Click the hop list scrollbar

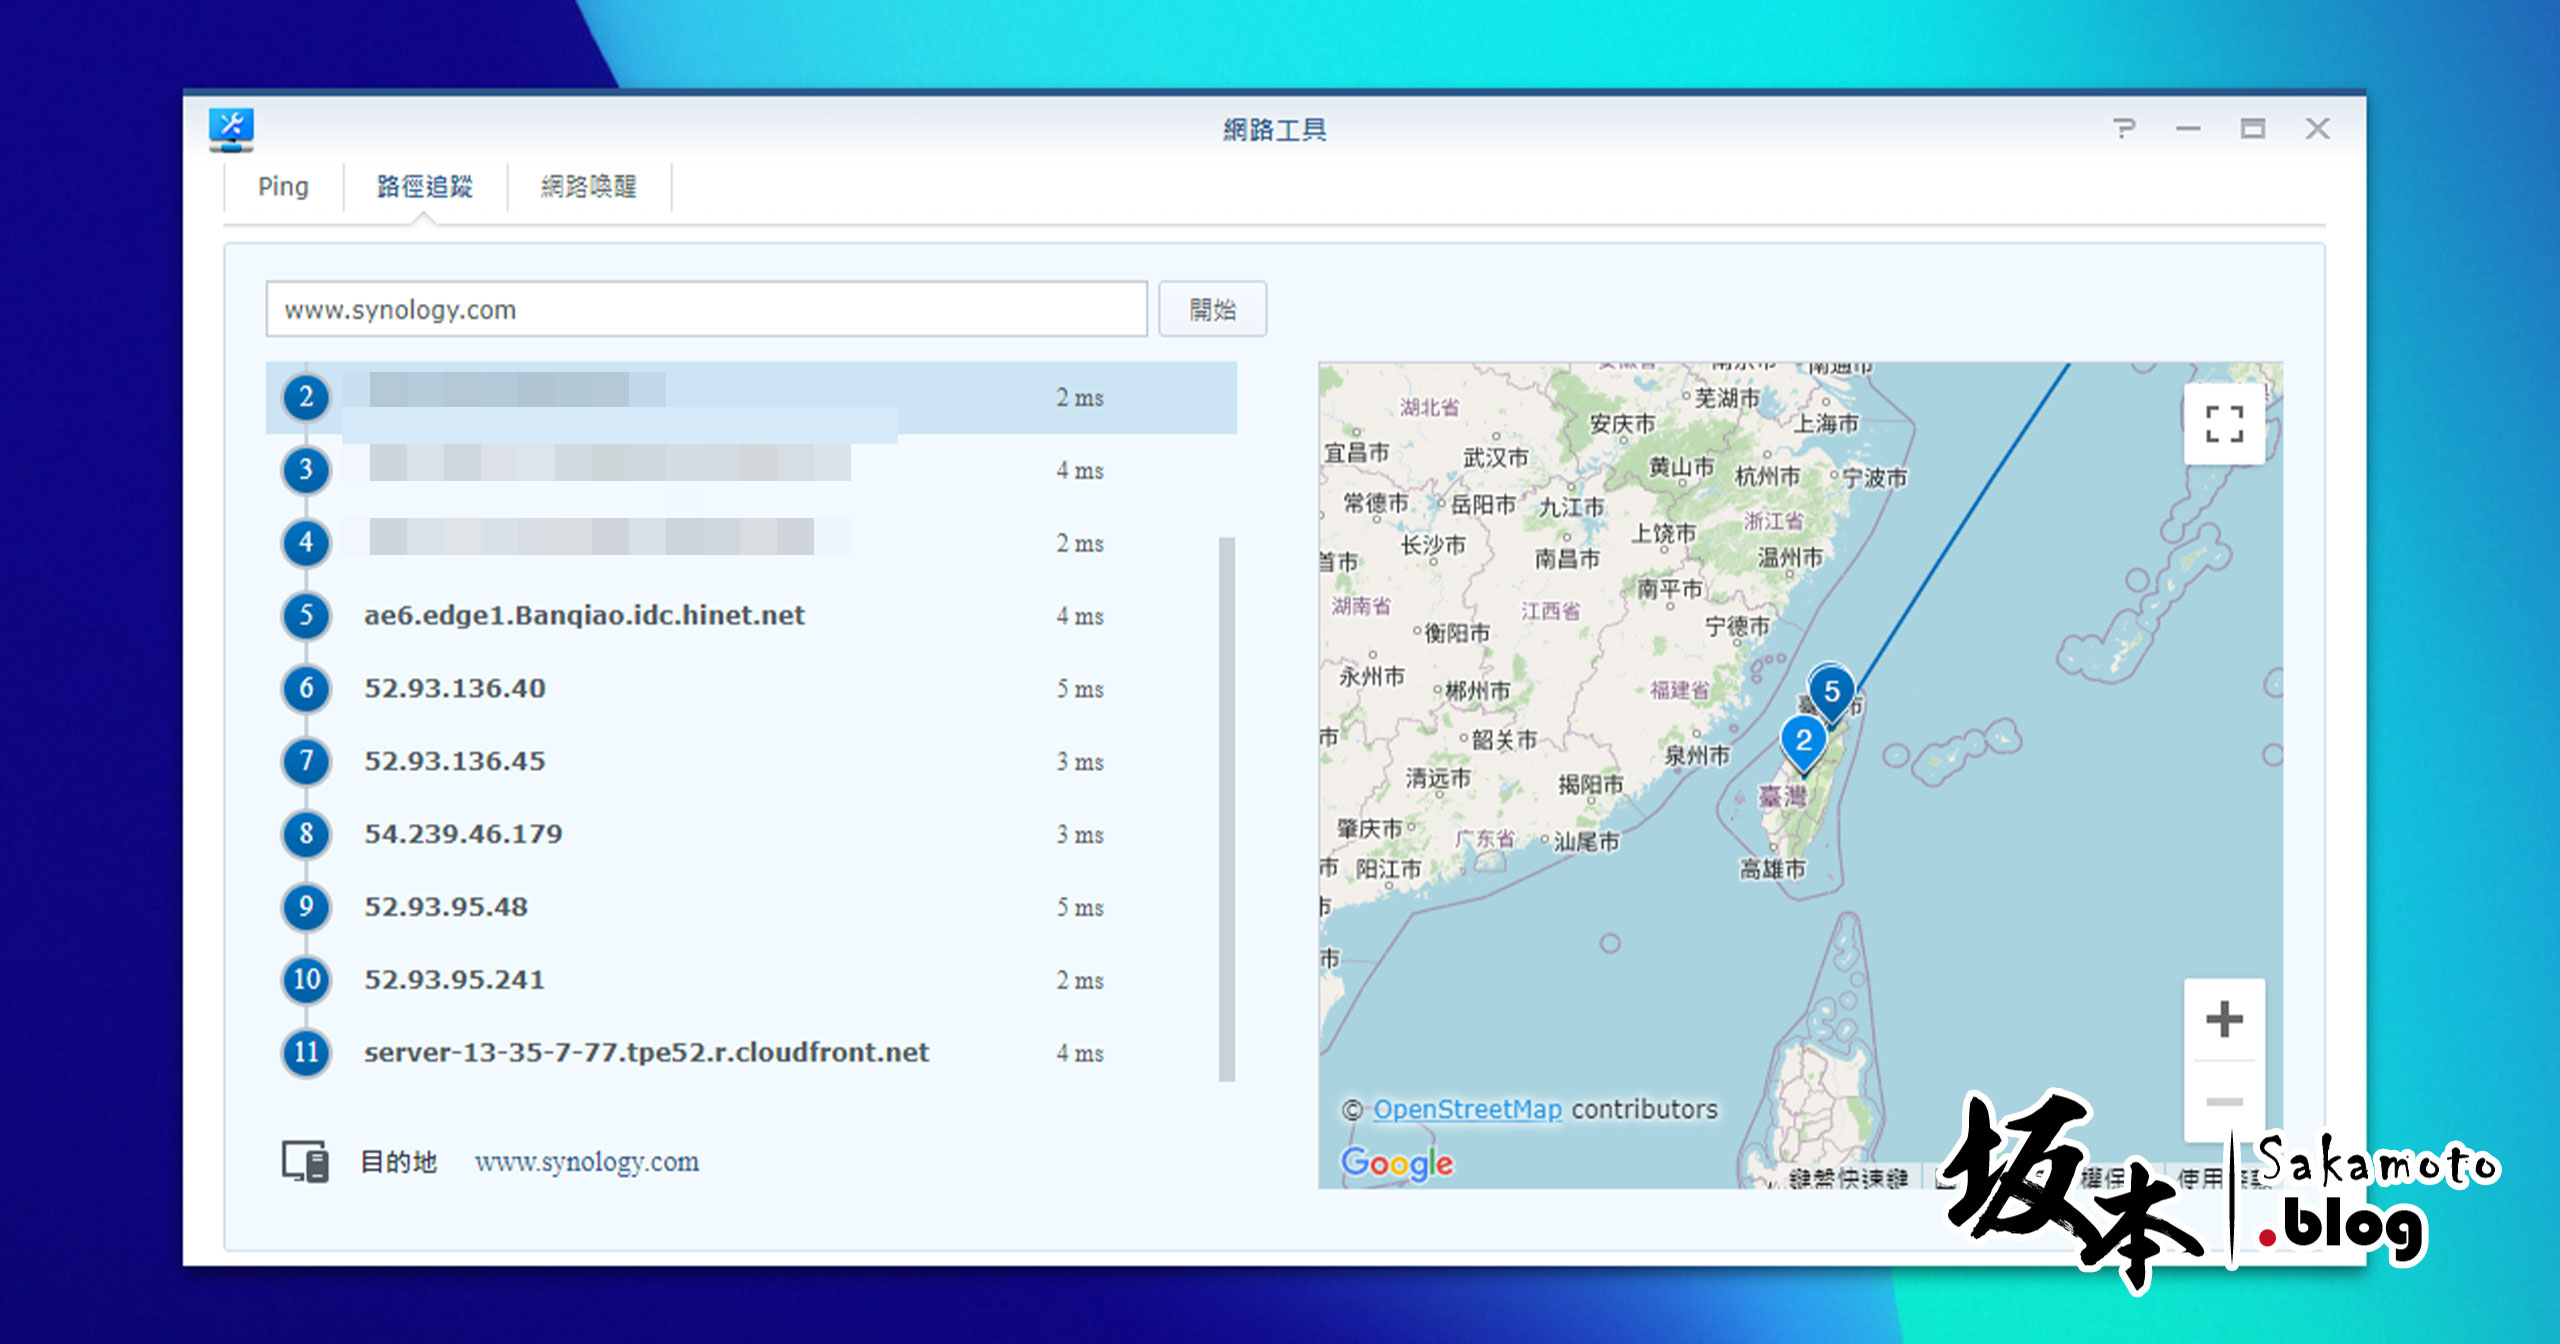click(x=1227, y=809)
